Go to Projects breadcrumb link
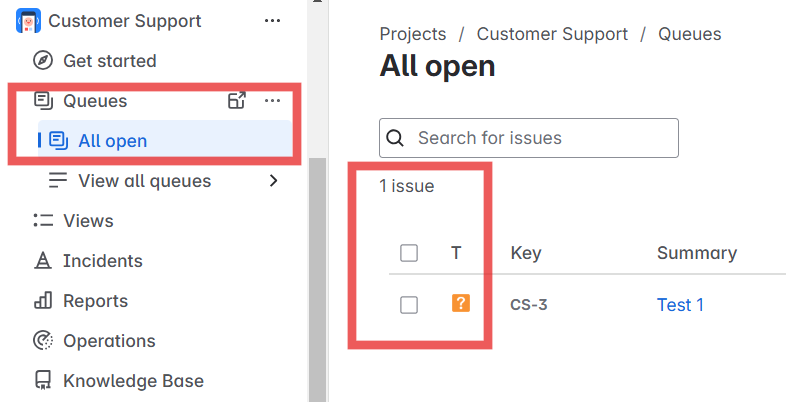Viewport: 786px width, 402px height. [413, 34]
